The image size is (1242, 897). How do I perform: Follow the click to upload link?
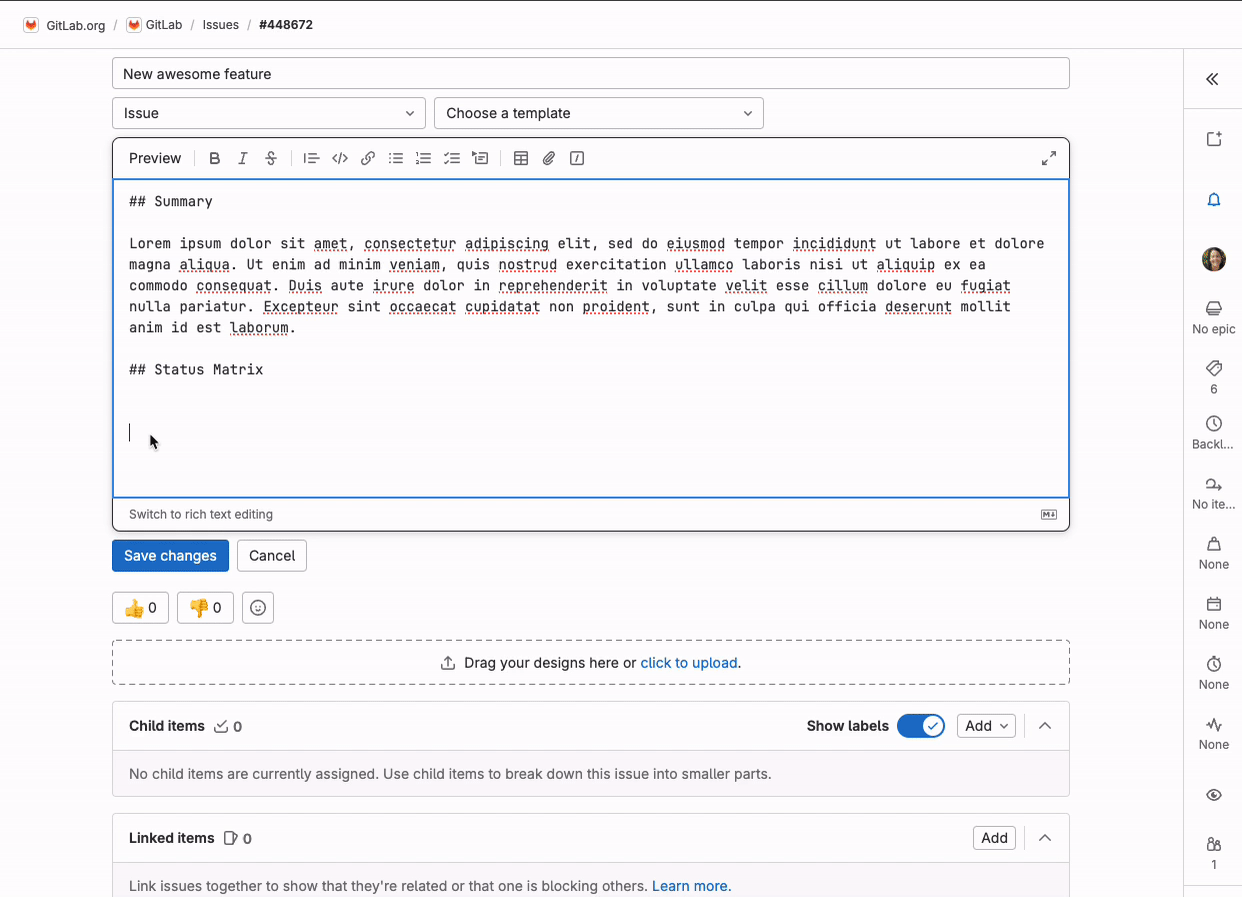click(x=689, y=663)
